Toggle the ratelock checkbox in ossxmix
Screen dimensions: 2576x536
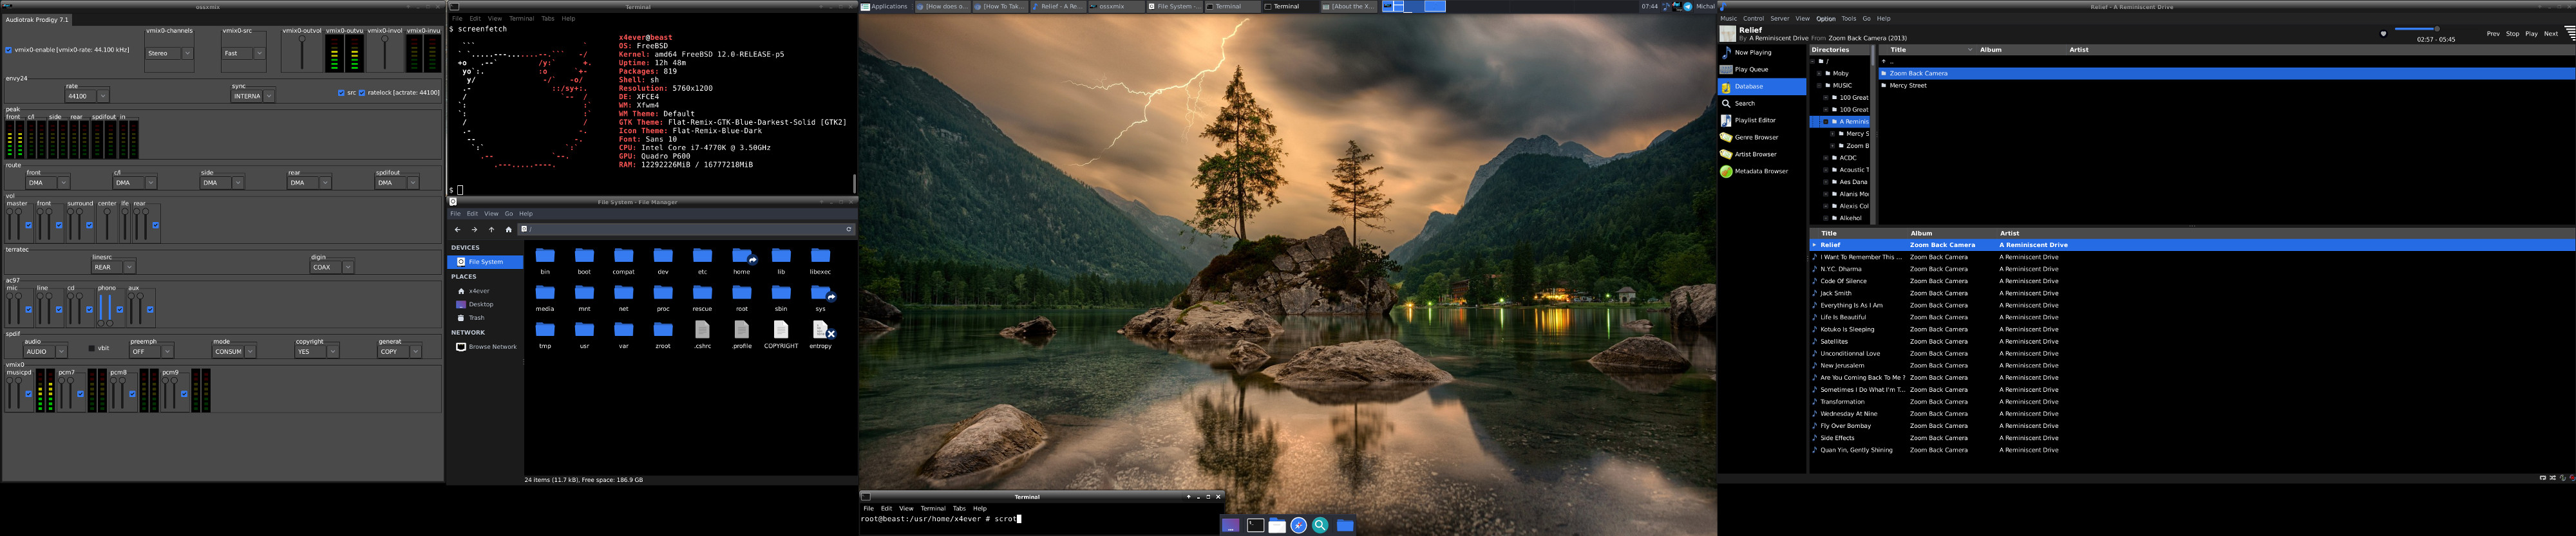pos(362,93)
